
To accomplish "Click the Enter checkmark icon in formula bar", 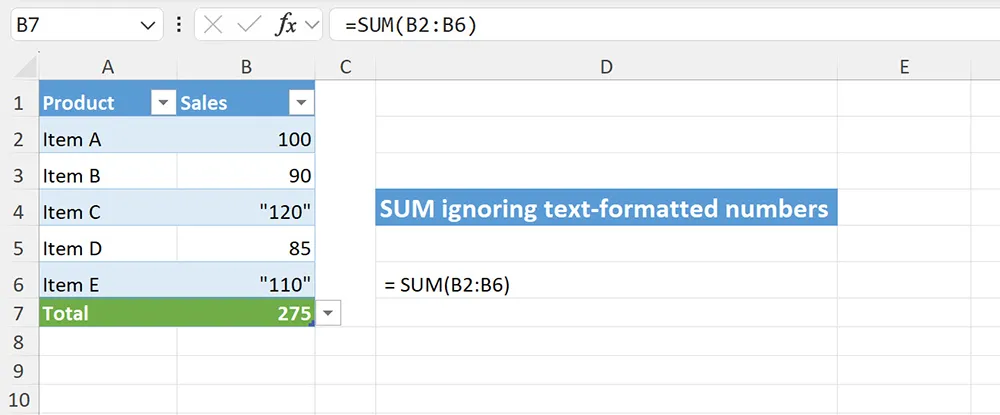I will coord(248,26).
